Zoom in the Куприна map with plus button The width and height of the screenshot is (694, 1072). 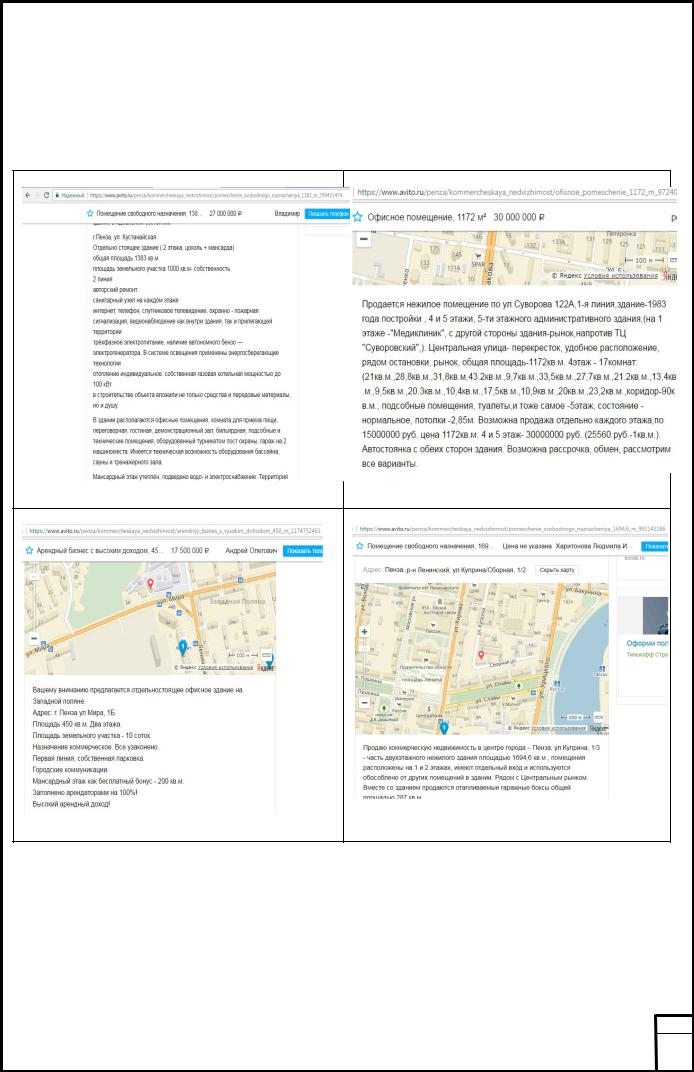pos(365,632)
